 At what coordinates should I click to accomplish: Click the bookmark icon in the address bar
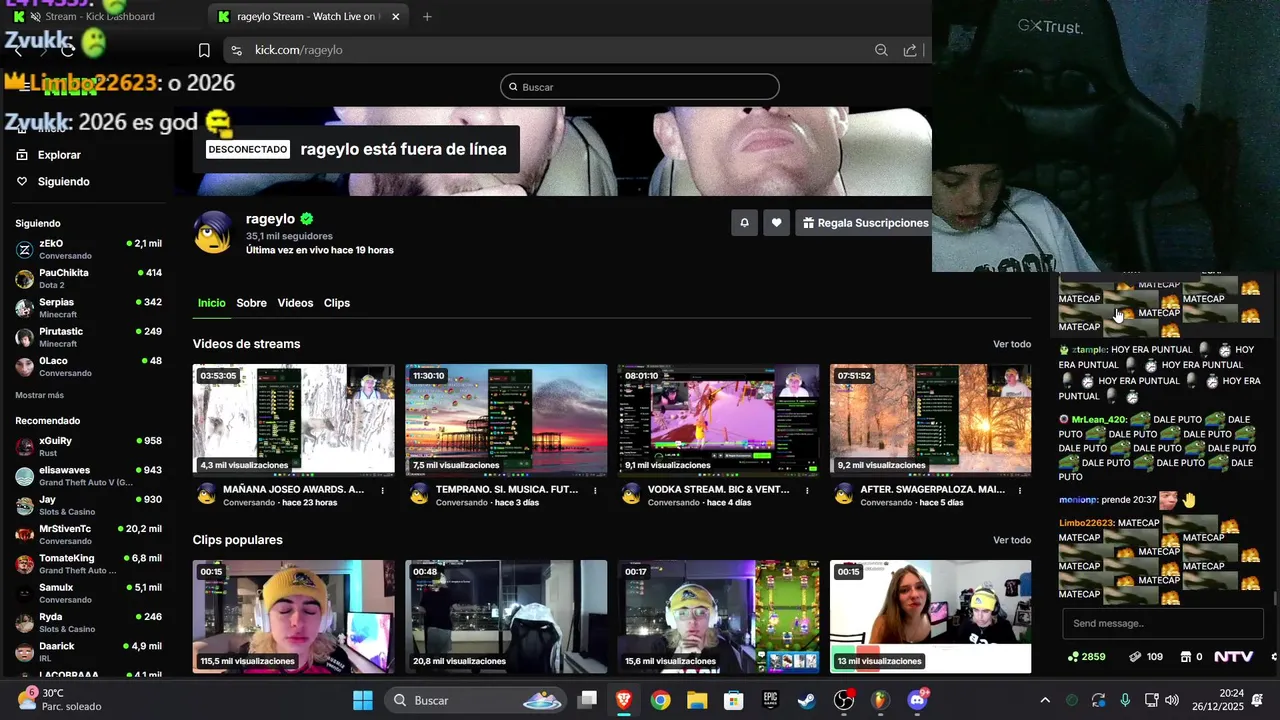(x=204, y=50)
